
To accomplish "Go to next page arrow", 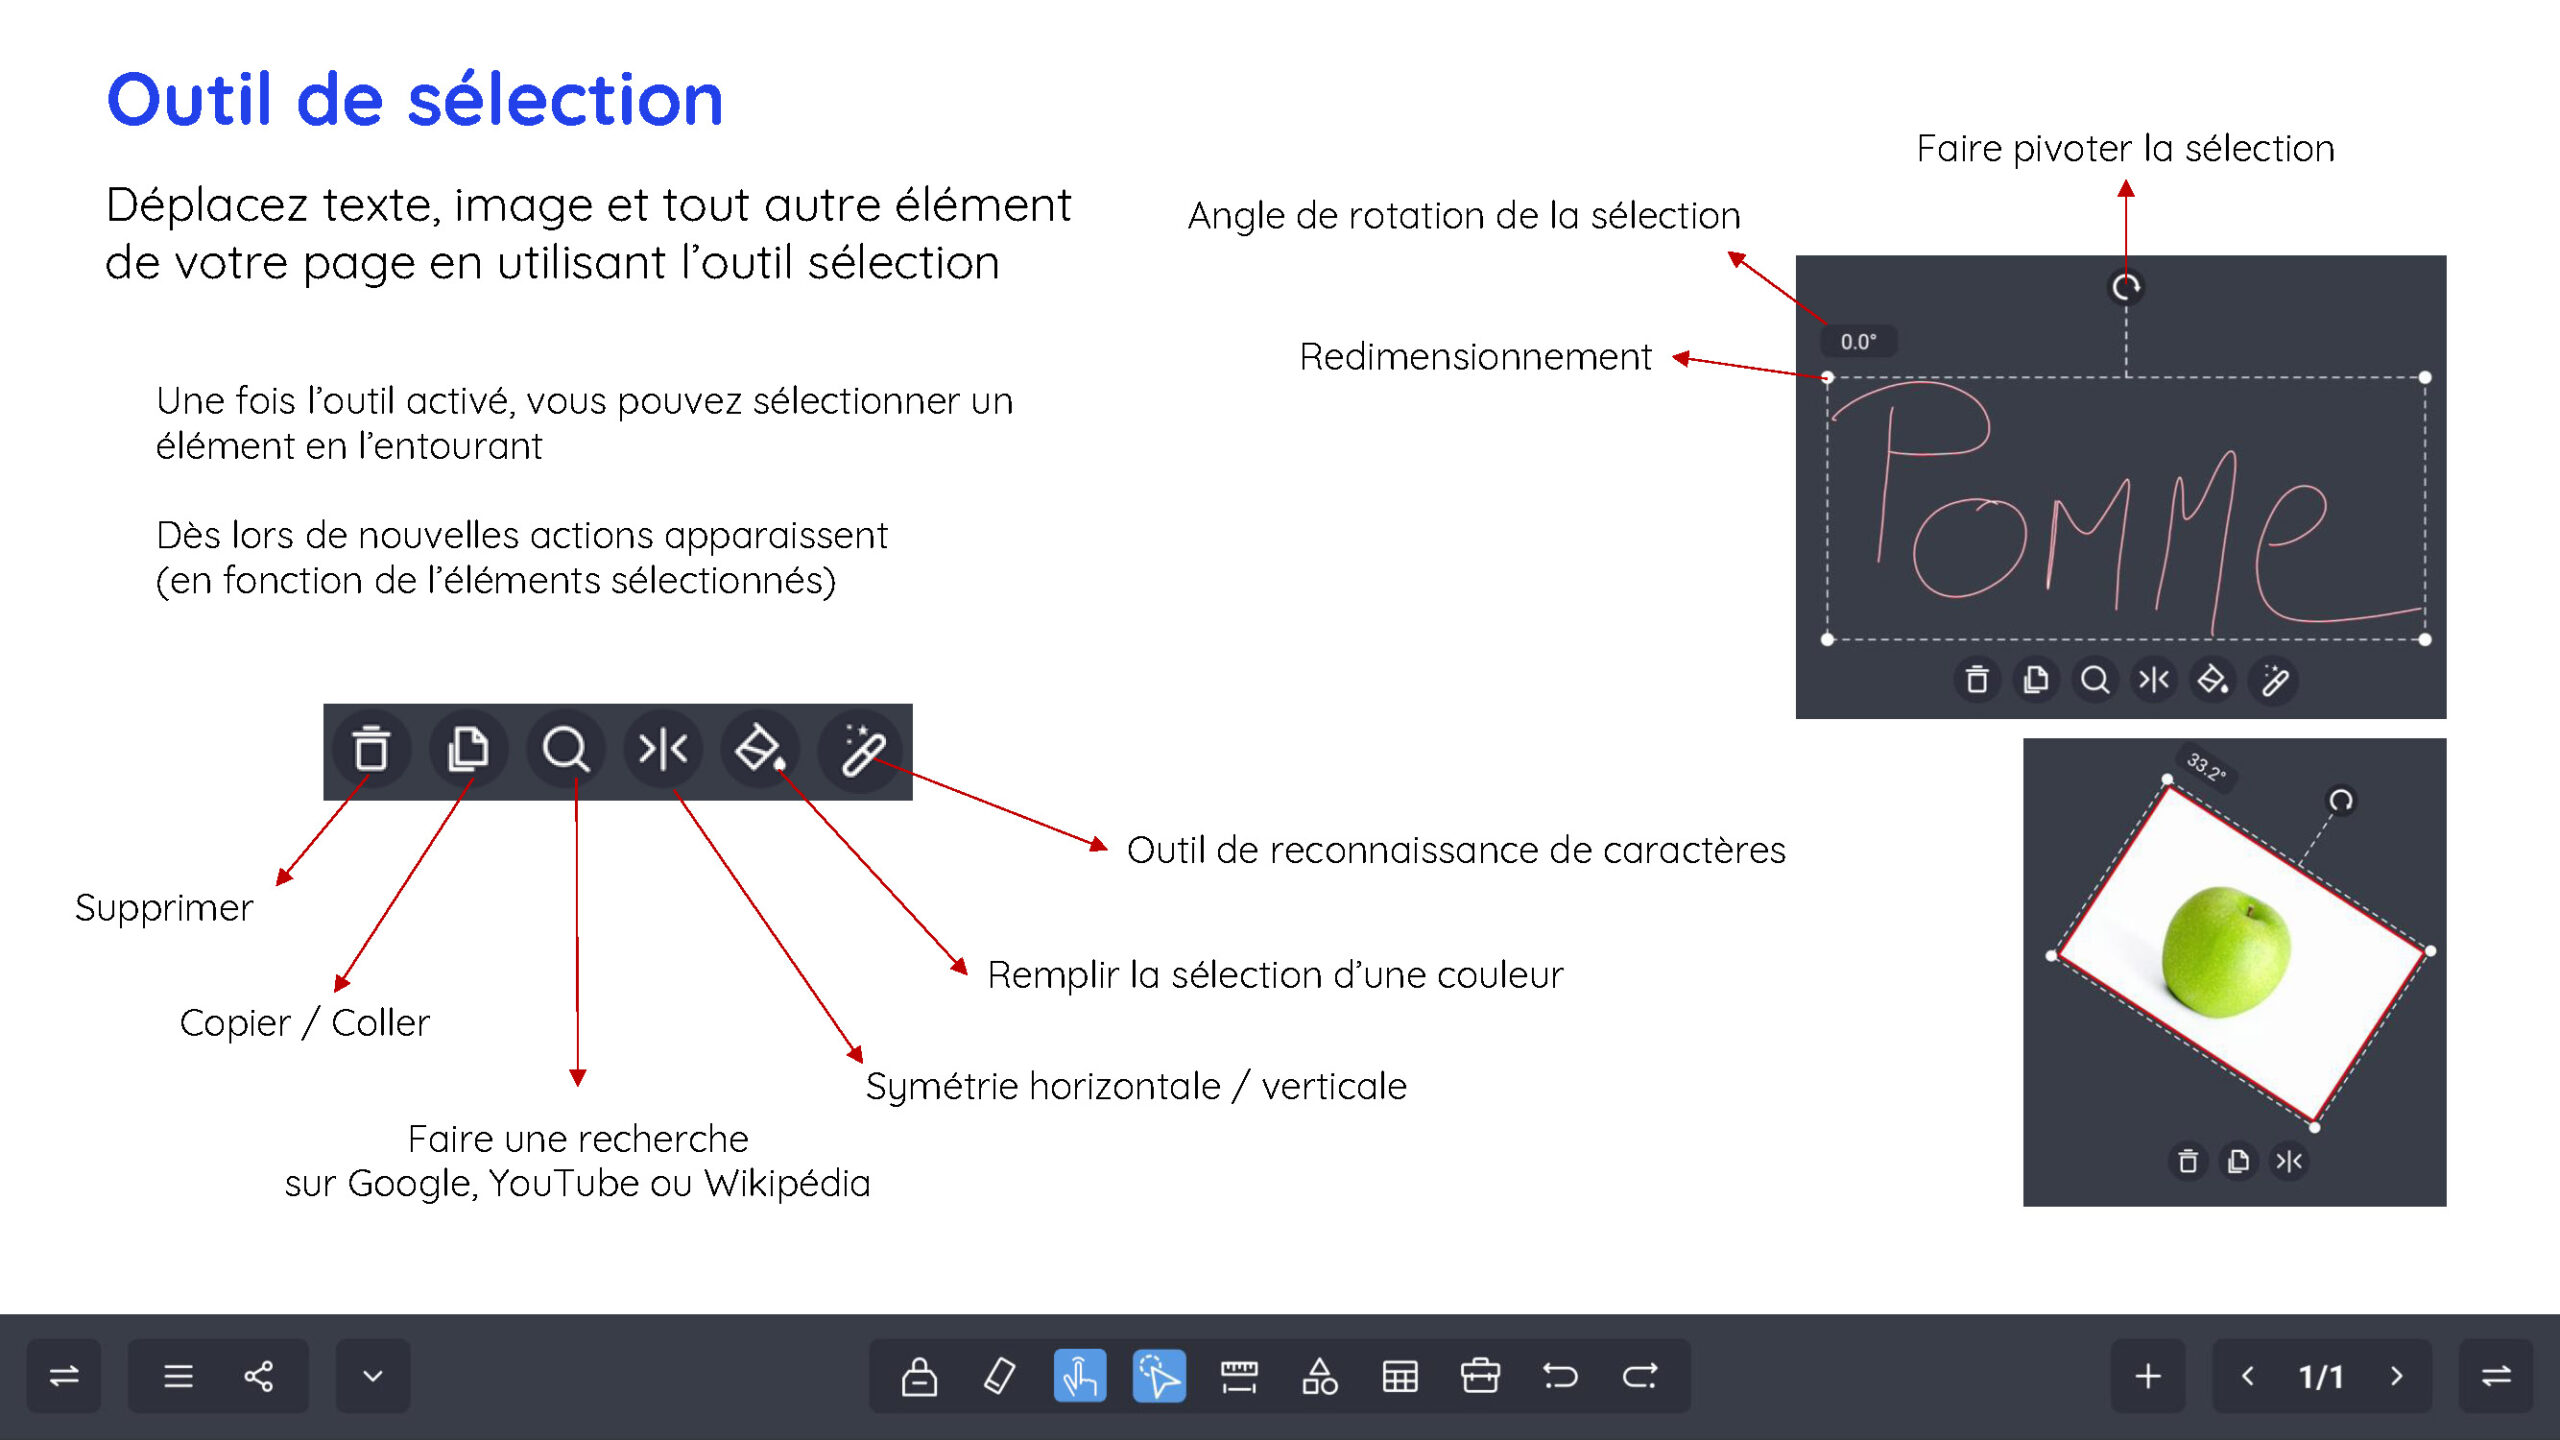I will 2397,1376.
